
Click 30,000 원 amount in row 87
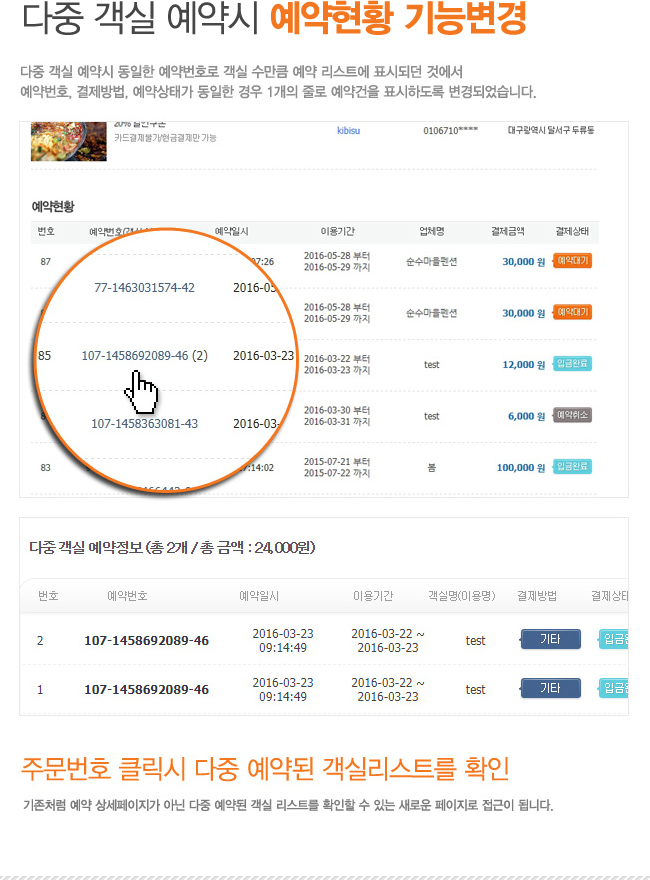click(523, 262)
